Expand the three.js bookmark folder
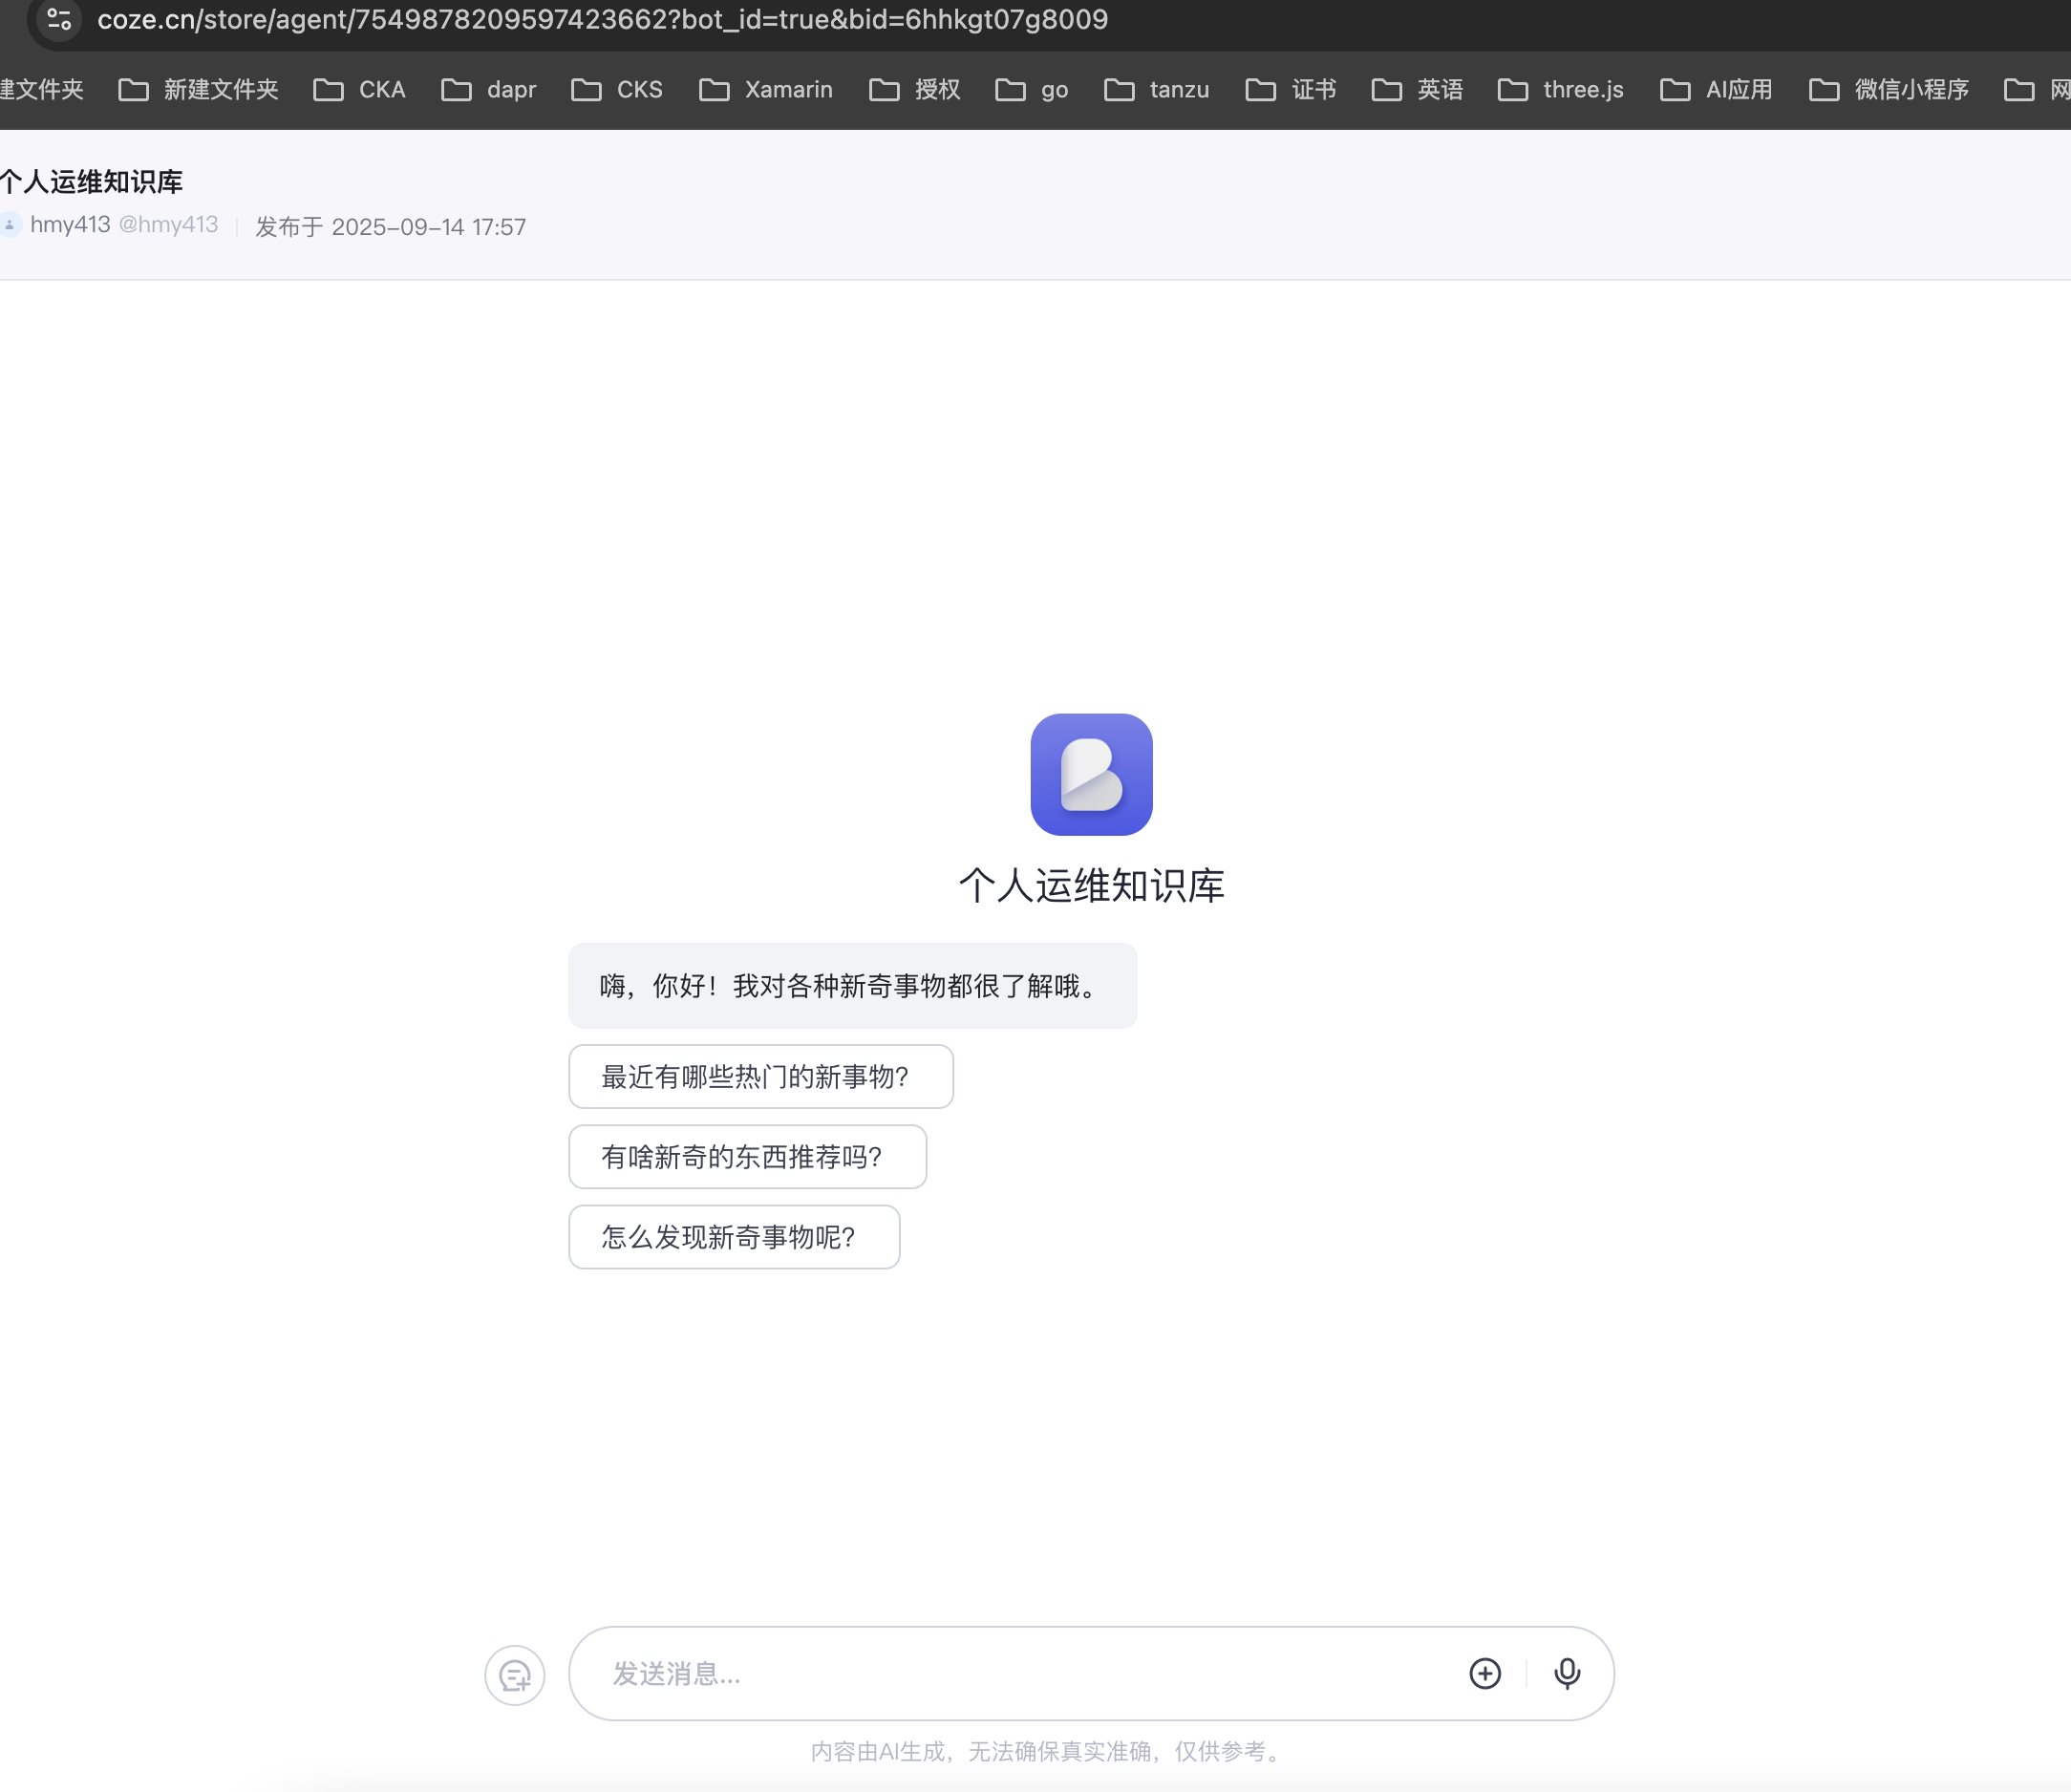The height and width of the screenshot is (1792, 2071). click(1561, 90)
